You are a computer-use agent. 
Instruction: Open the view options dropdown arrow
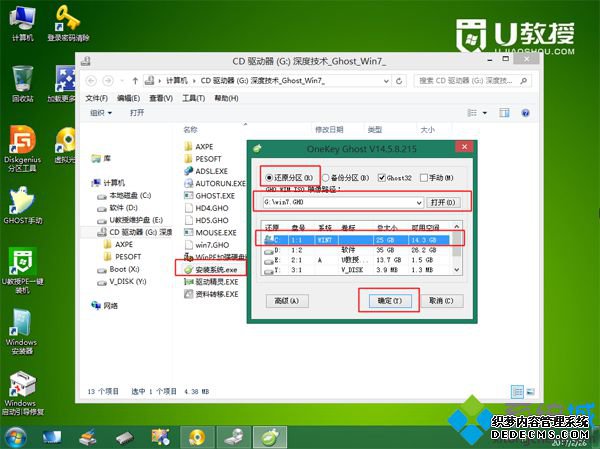[x=485, y=113]
